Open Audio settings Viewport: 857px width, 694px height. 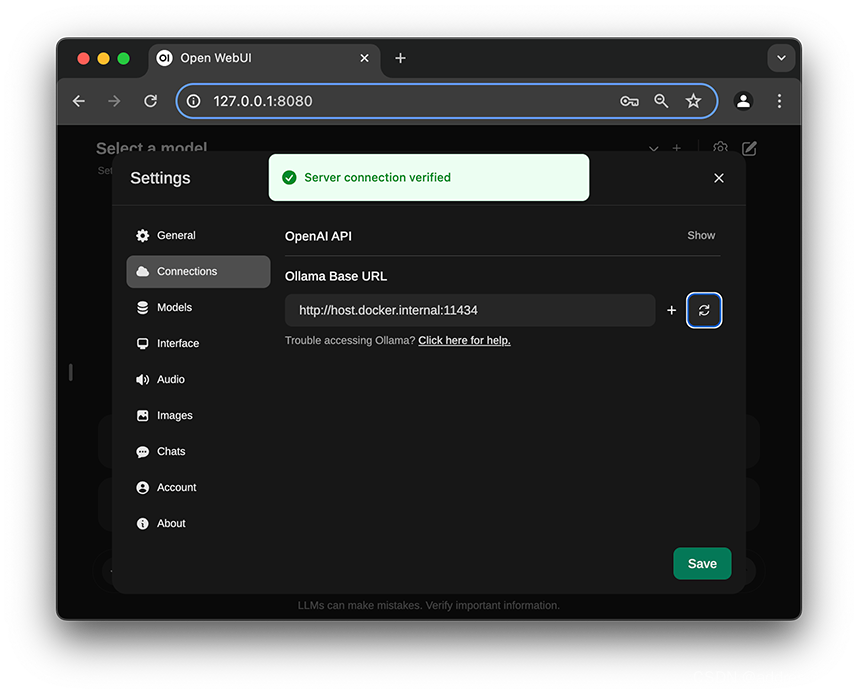point(198,380)
